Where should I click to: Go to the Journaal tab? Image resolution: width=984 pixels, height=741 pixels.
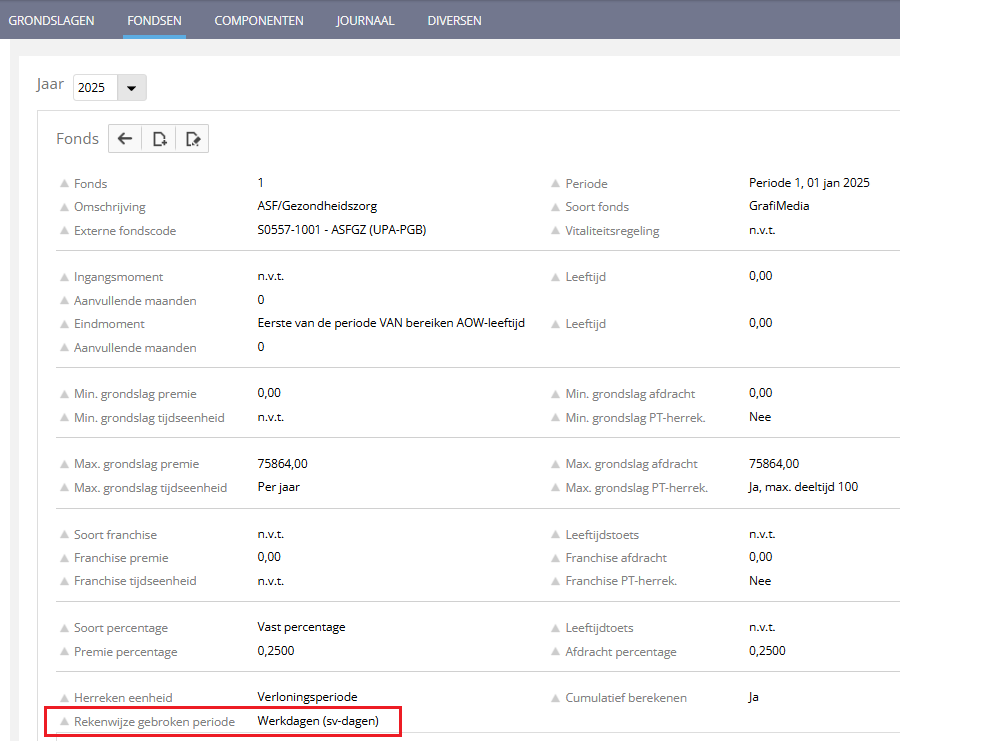365,20
